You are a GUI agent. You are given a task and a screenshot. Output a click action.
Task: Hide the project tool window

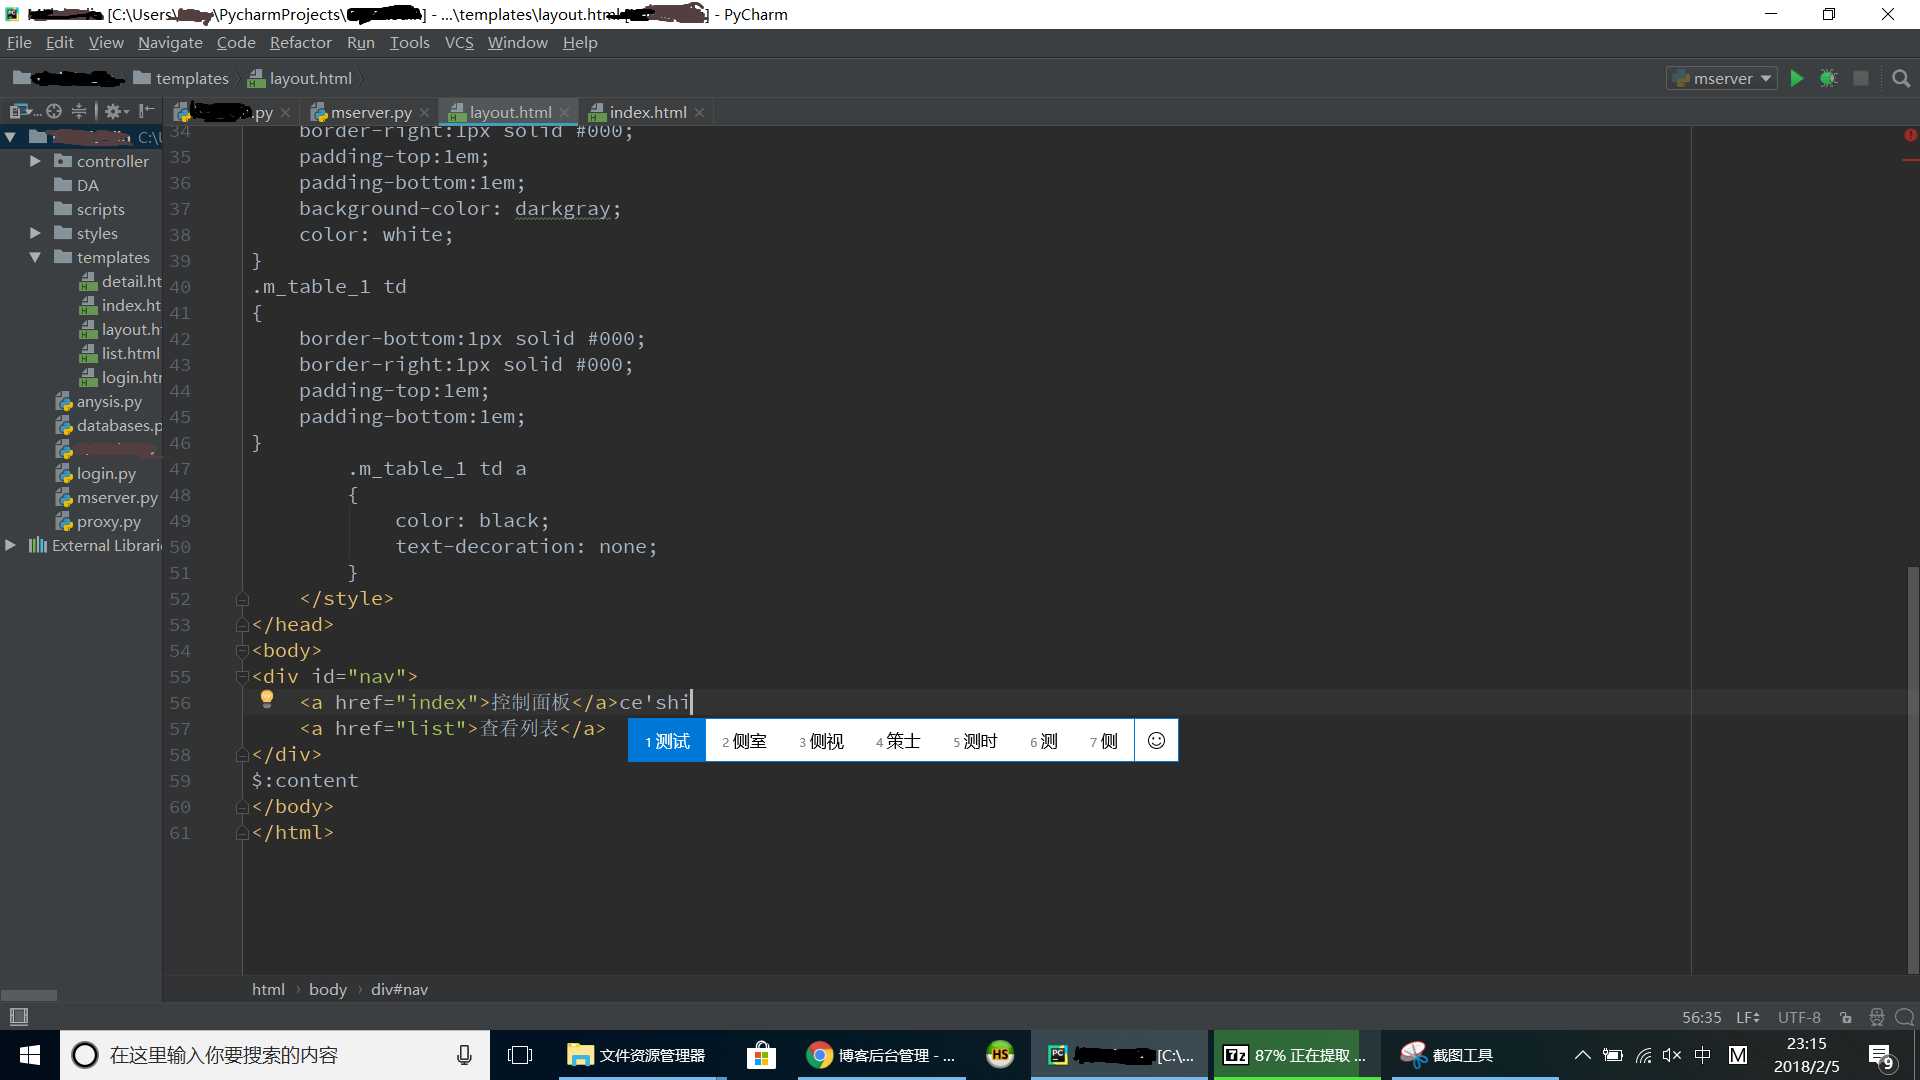coord(147,111)
